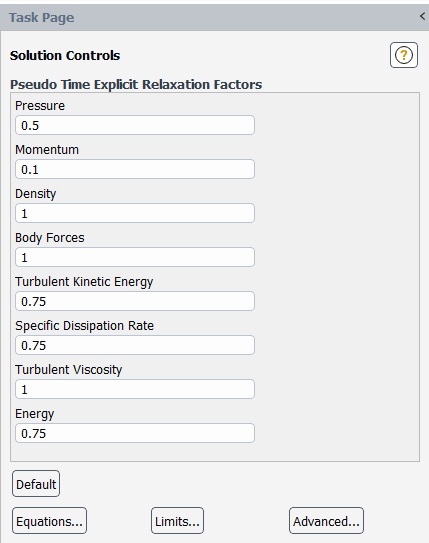Image resolution: width=429 pixels, height=543 pixels.
Task: Click the Solution Controls heading
Action: (65, 55)
